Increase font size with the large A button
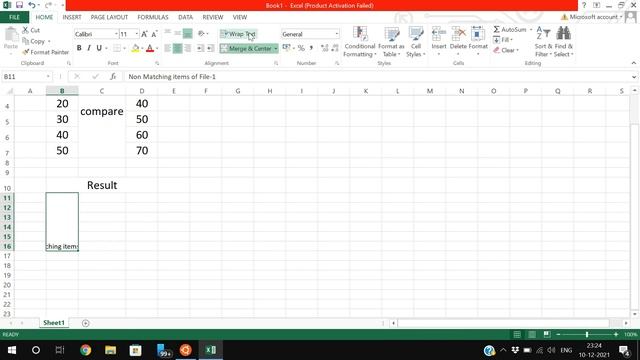640x360 pixels. [144, 34]
